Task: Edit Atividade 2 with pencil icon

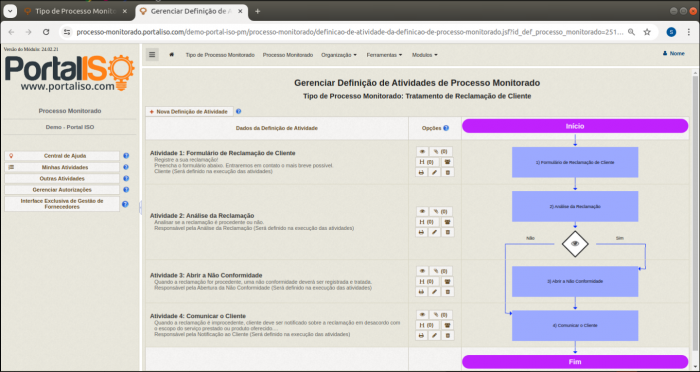Action: [x=434, y=232]
